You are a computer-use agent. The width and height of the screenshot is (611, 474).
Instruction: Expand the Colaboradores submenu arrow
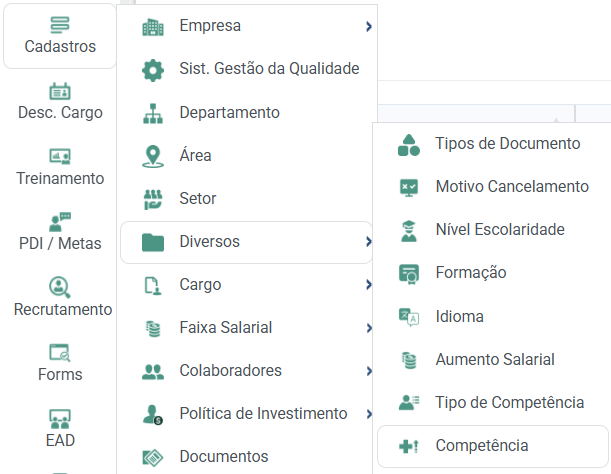[x=369, y=371]
